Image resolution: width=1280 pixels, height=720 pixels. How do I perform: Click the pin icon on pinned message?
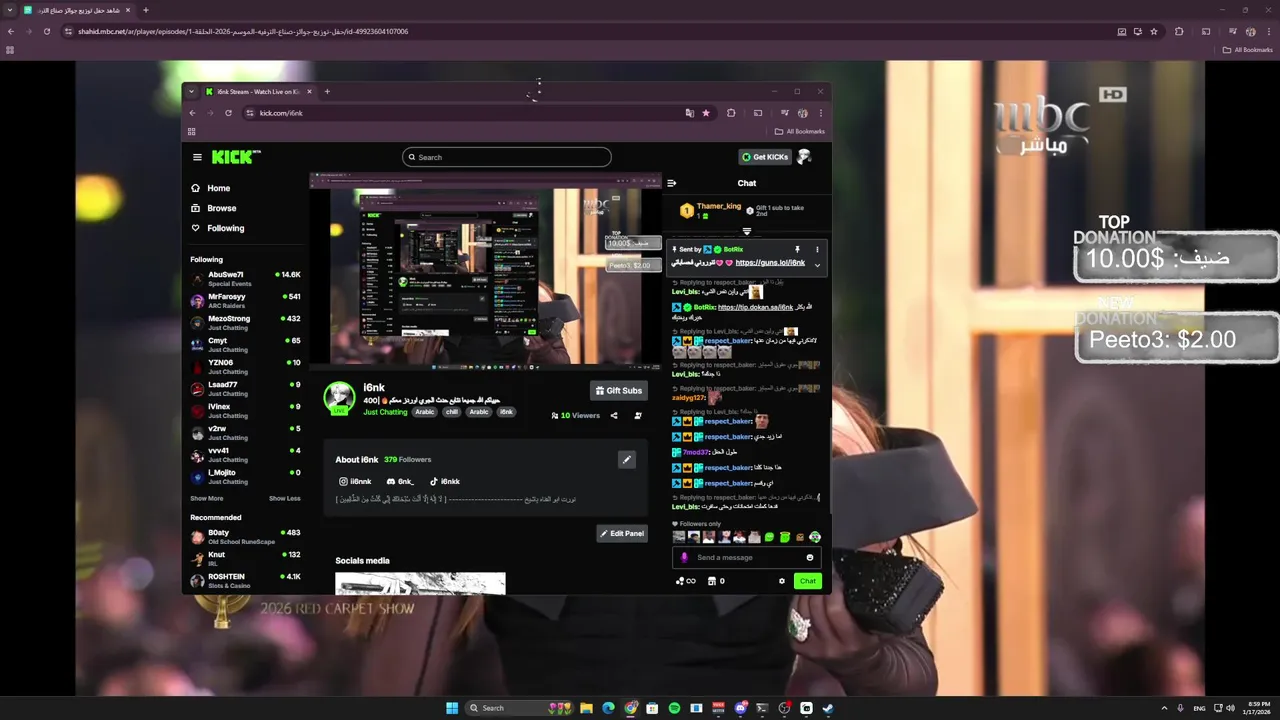point(797,249)
